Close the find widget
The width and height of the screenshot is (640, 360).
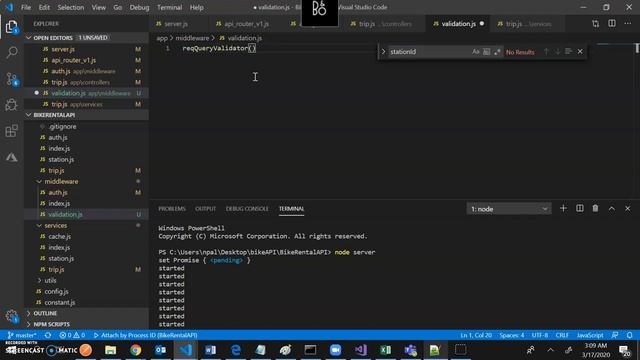coord(580,51)
